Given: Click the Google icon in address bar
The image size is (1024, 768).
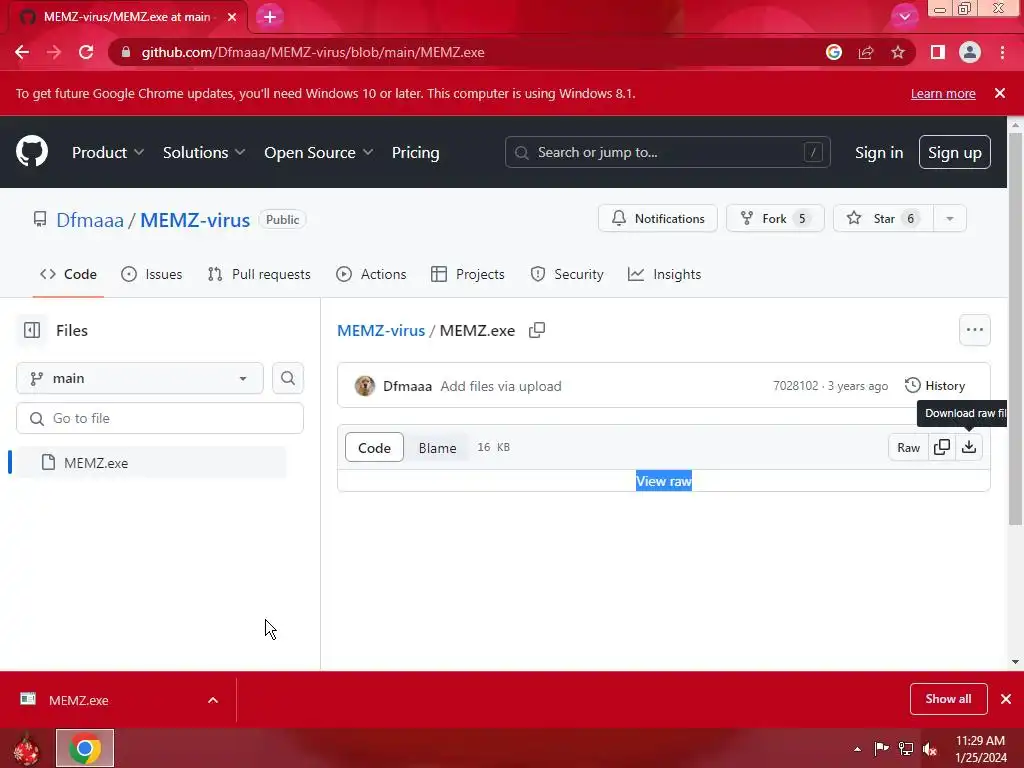Looking at the screenshot, I should tap(833, 52).
